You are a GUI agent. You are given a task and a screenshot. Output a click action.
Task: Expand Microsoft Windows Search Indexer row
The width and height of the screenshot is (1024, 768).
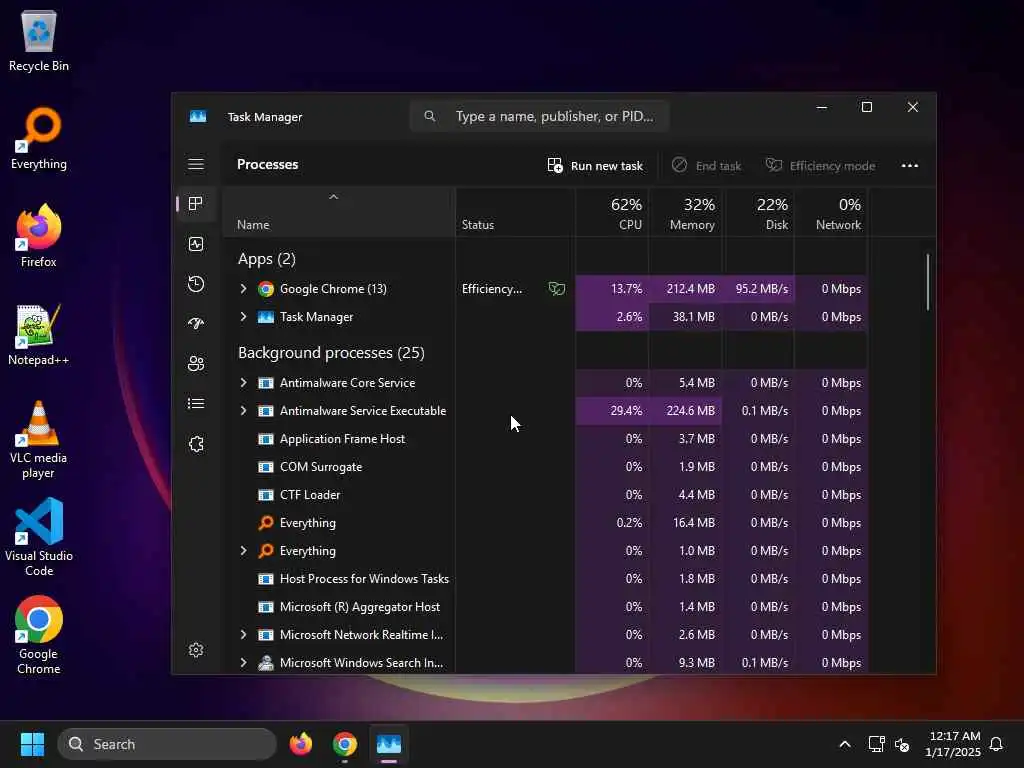point(243,662)
